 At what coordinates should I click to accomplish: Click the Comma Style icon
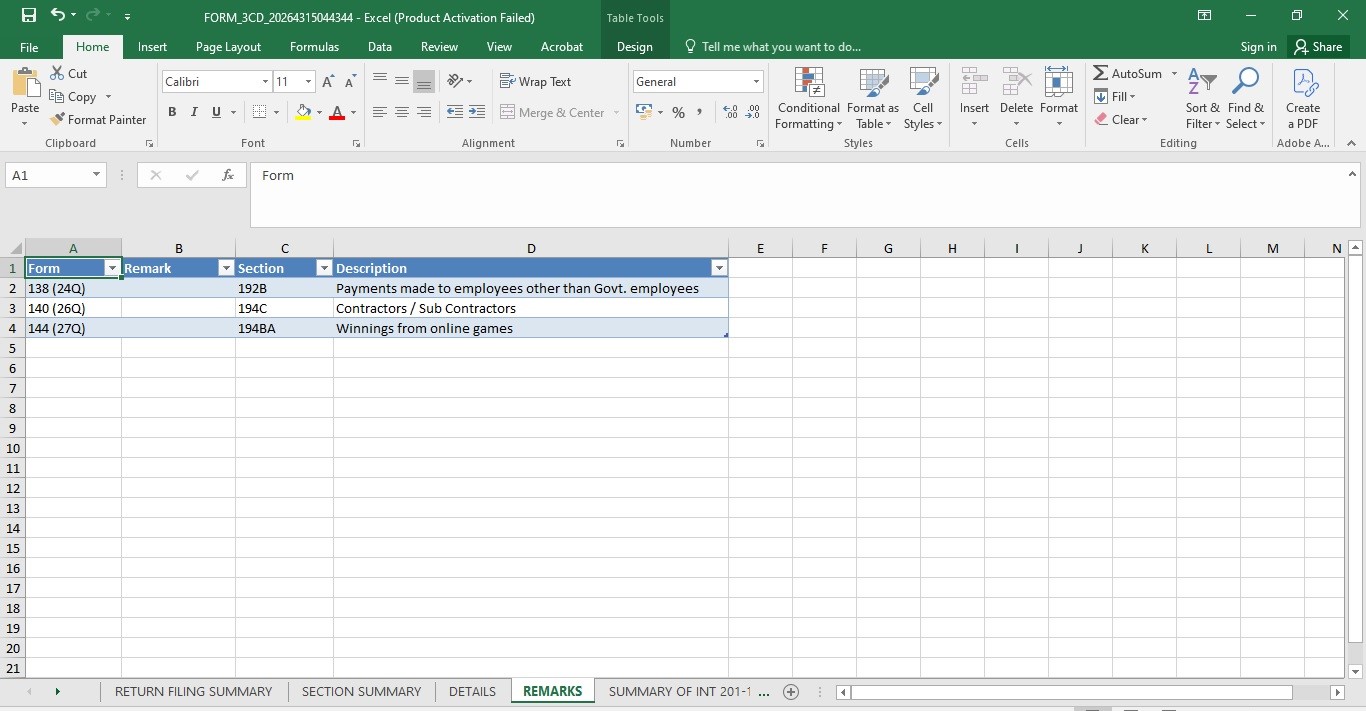pyautogui.click(x=699, y=112)
